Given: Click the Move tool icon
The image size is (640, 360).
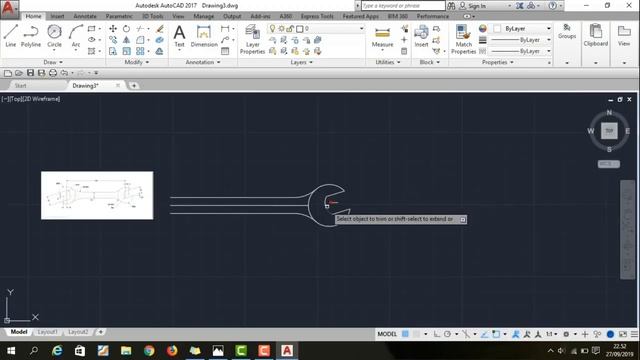Looking at the screenshot, I should click(113, 29).
